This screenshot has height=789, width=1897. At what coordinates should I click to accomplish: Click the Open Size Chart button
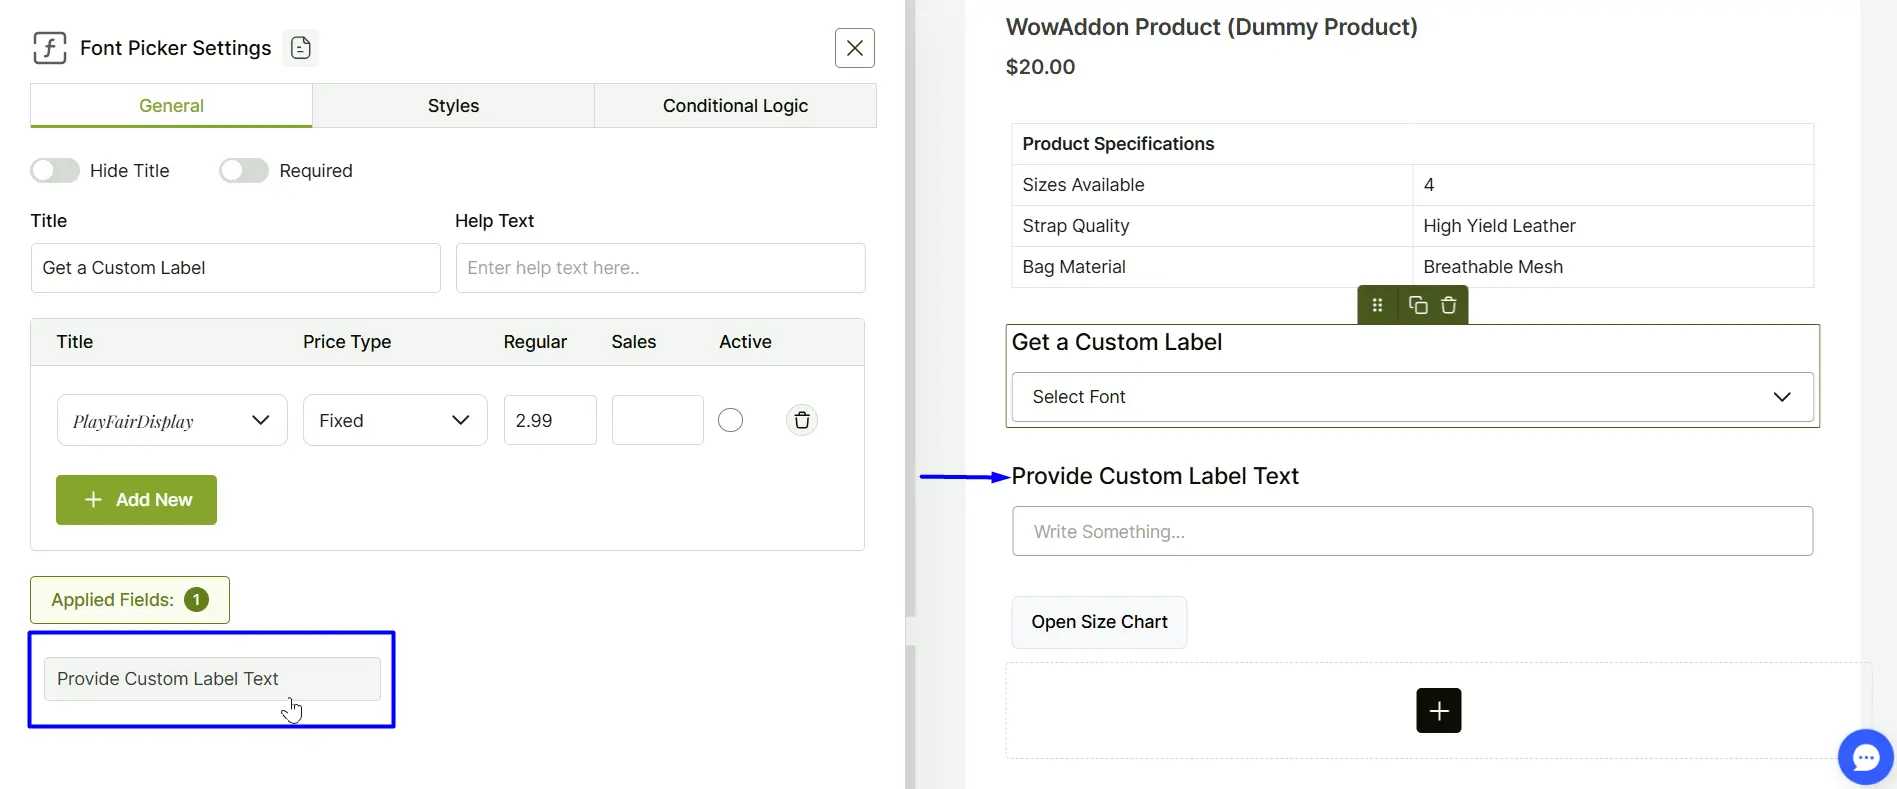[x=1099, y=622]
